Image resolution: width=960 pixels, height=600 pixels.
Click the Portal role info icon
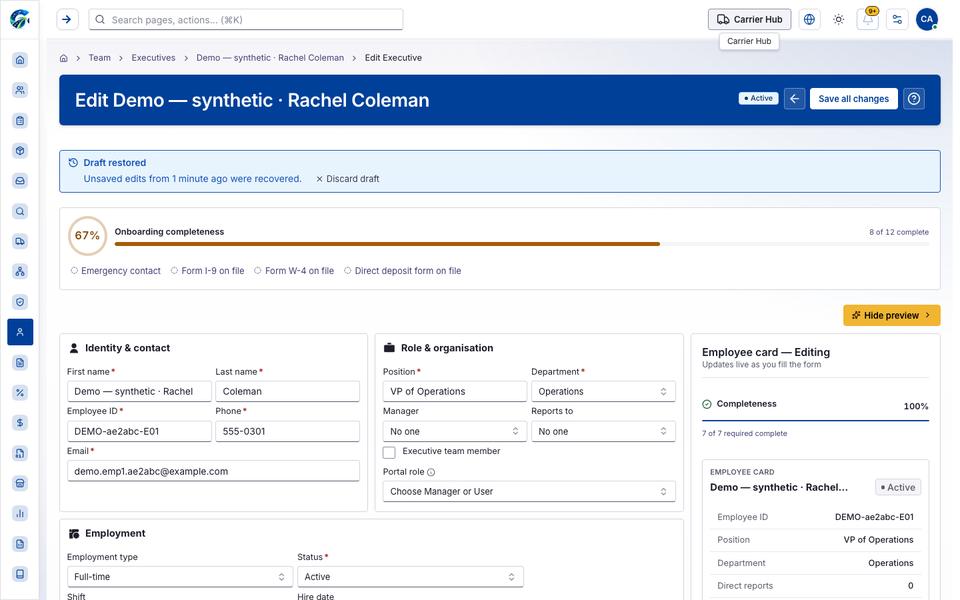431,472
